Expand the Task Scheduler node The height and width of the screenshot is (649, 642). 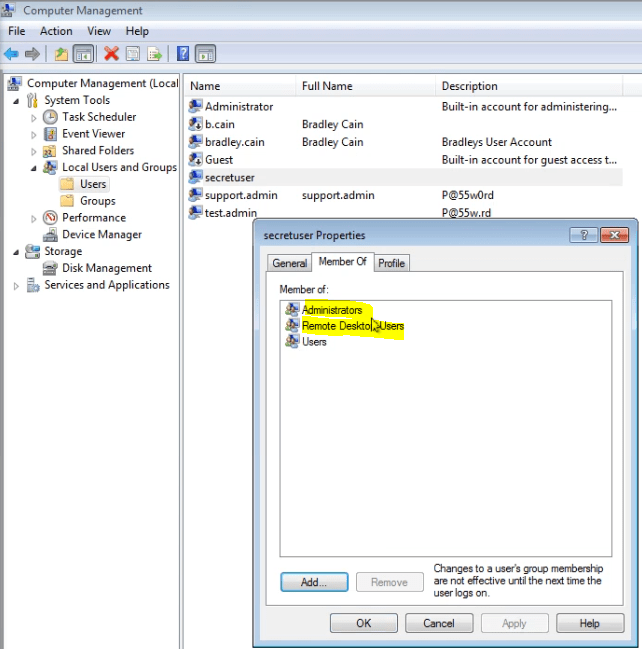tap(34, 118)
